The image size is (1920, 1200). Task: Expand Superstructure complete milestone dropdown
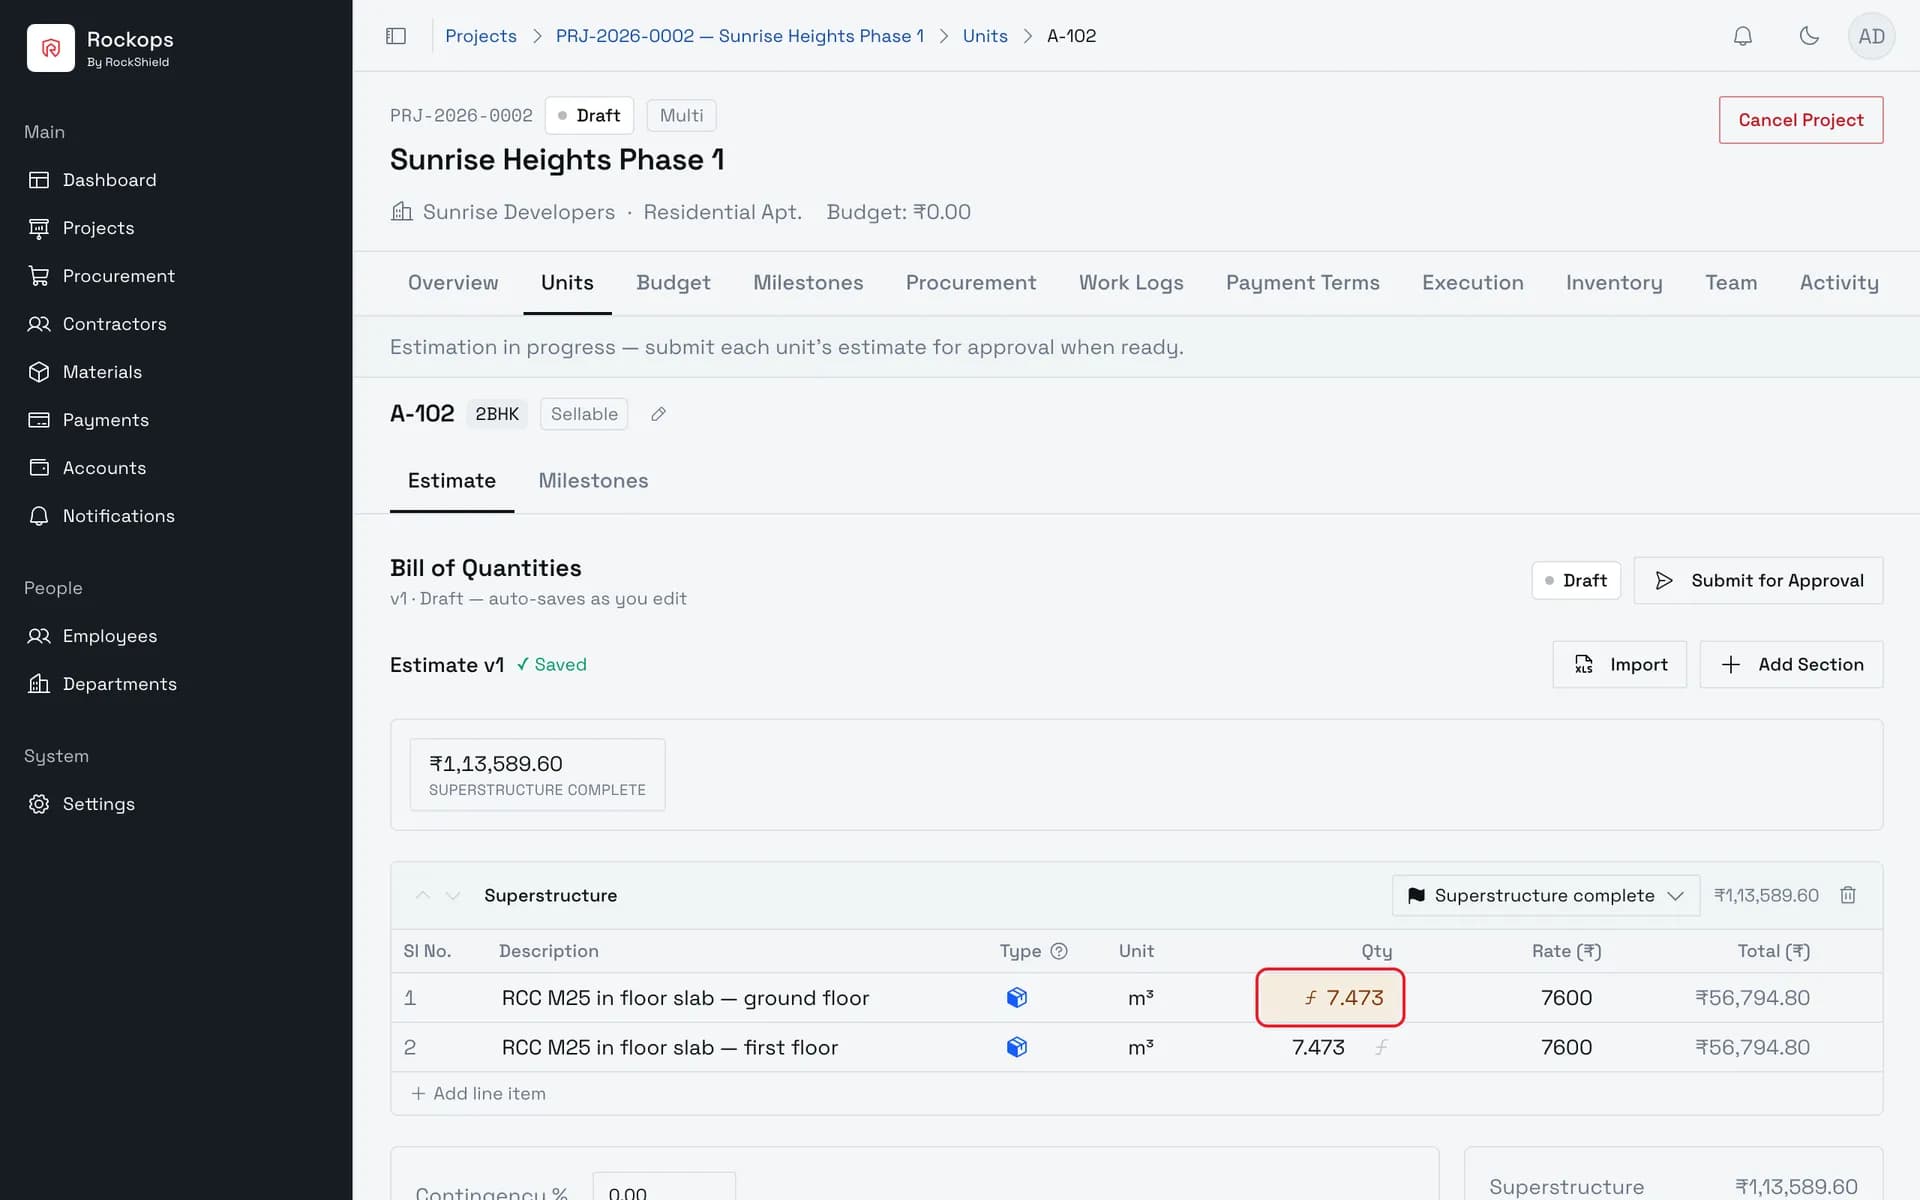pos(1545,895)
